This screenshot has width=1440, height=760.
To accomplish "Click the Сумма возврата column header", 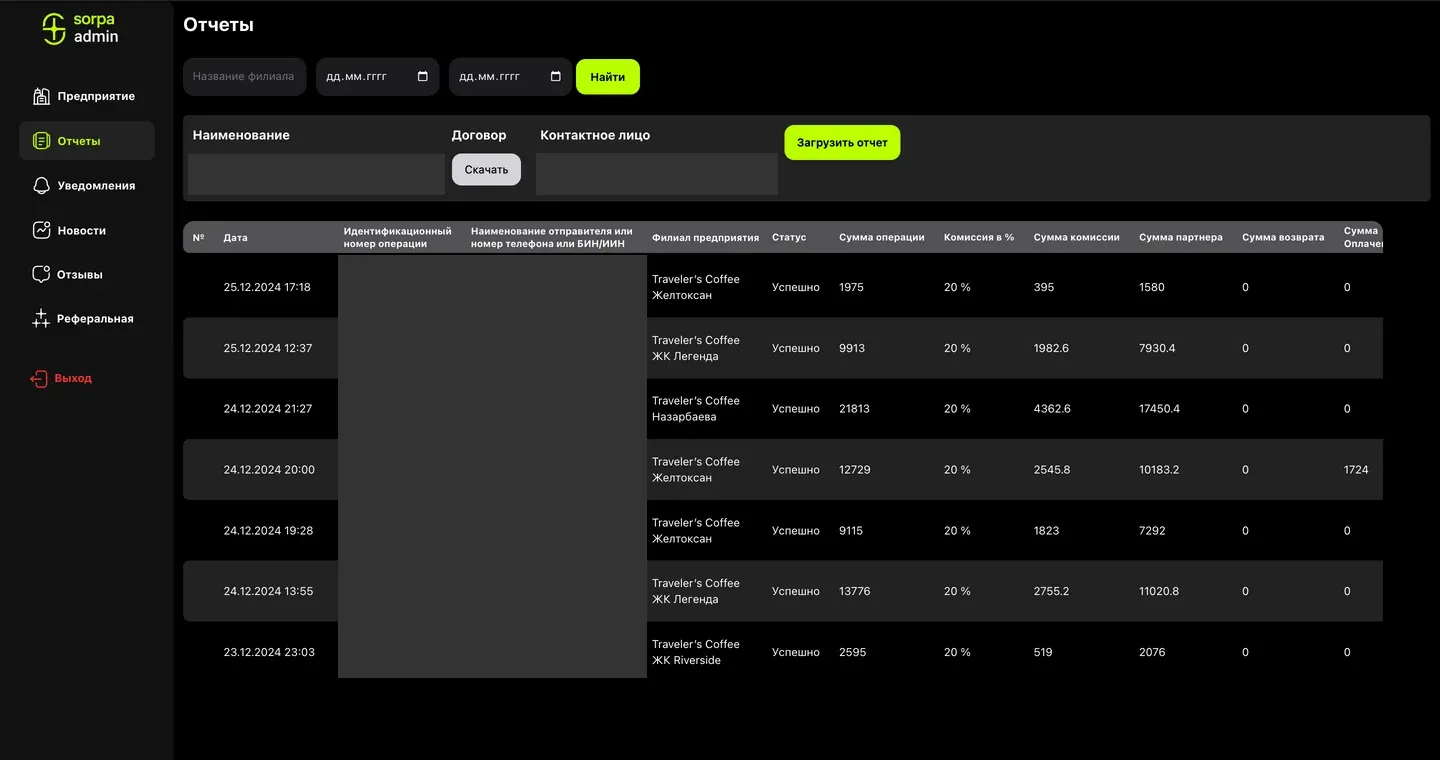I will [1283, 238].
